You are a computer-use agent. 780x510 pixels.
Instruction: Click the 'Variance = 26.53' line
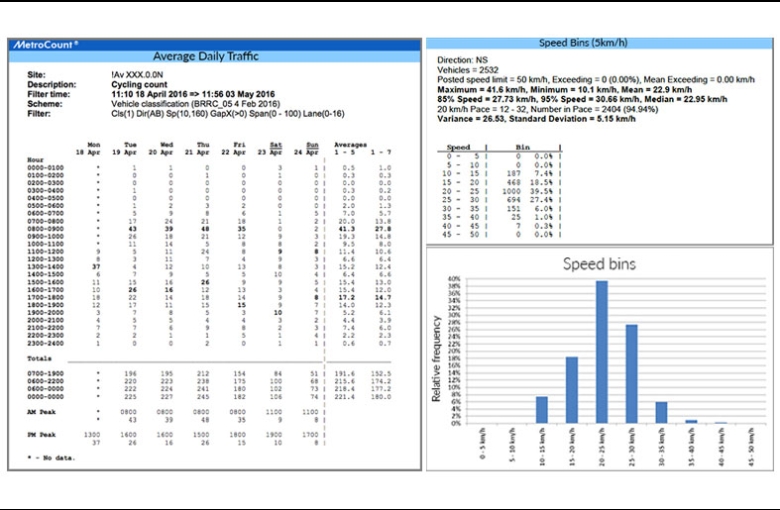point(536,119)
